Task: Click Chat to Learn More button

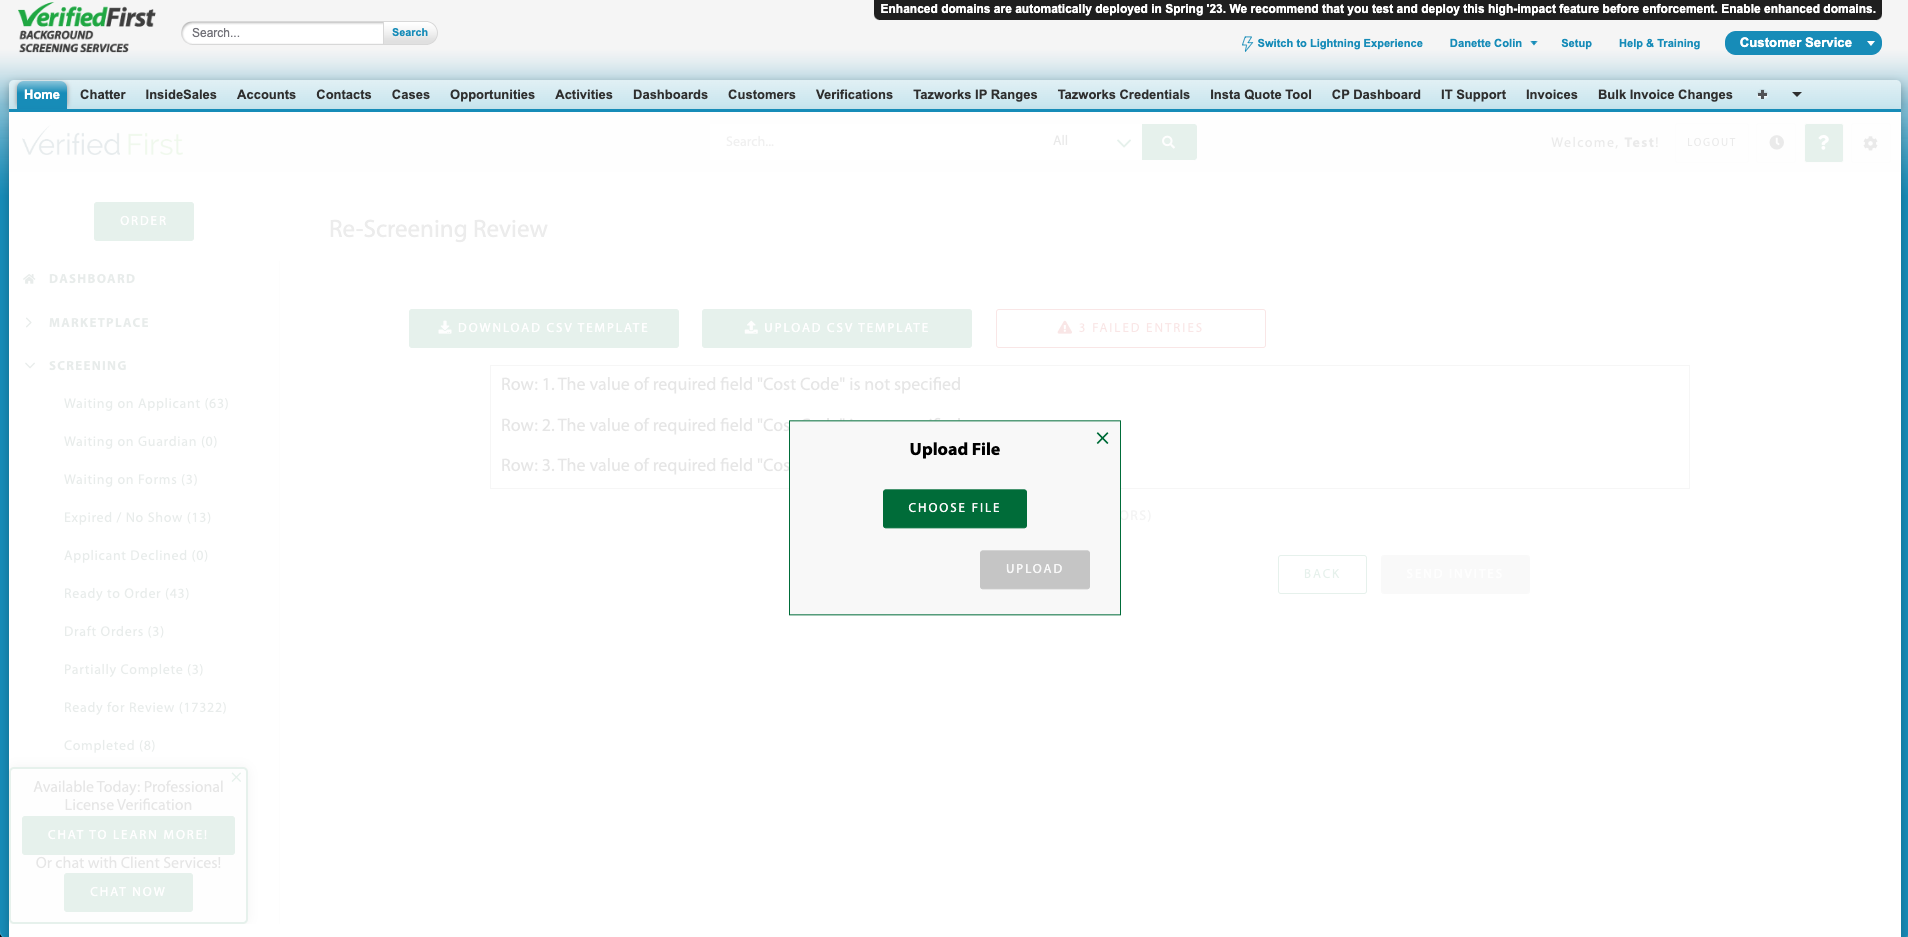Action: point(128,835)
